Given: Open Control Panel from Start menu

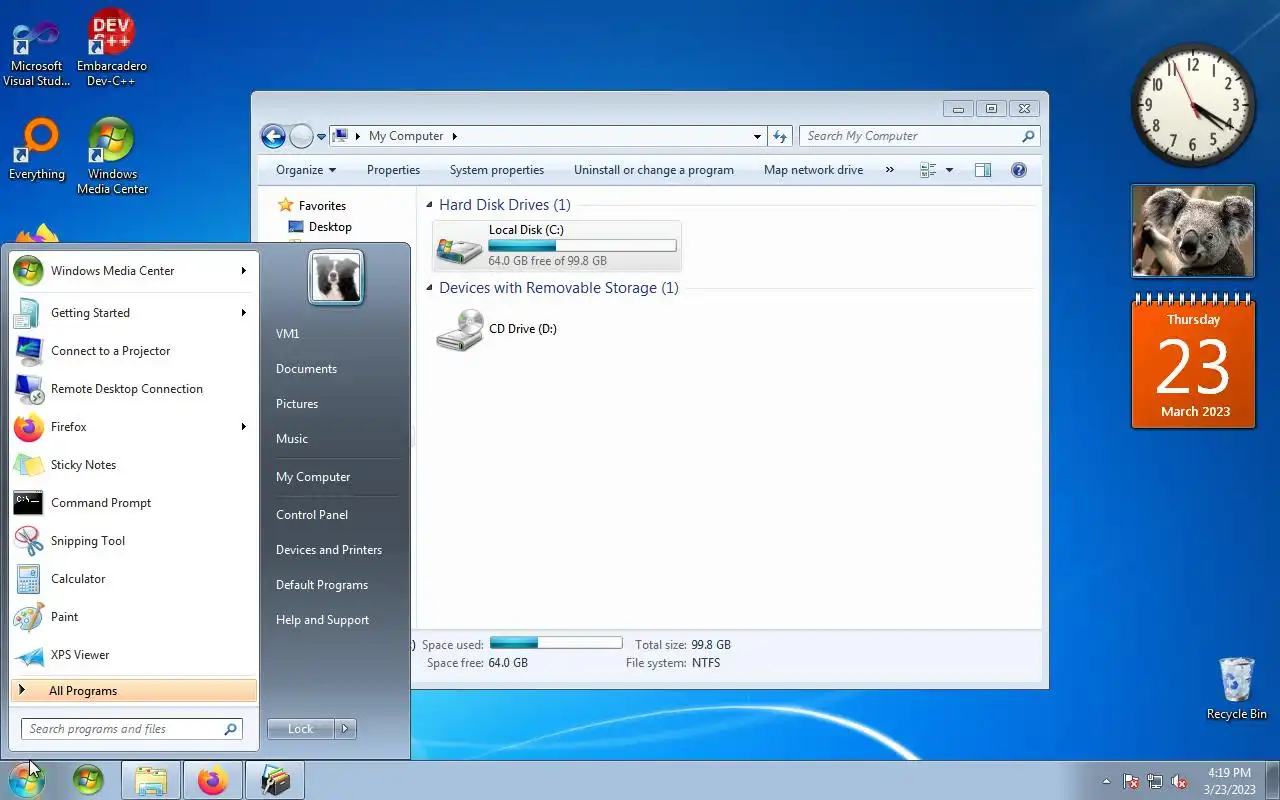Looking at the screenshot, I should coord(312,515).
